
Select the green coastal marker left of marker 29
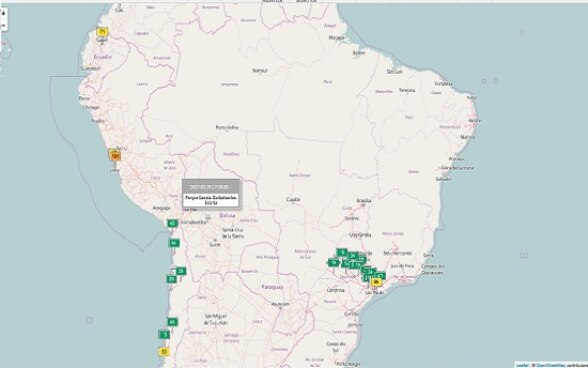click(x=171, y=279)
